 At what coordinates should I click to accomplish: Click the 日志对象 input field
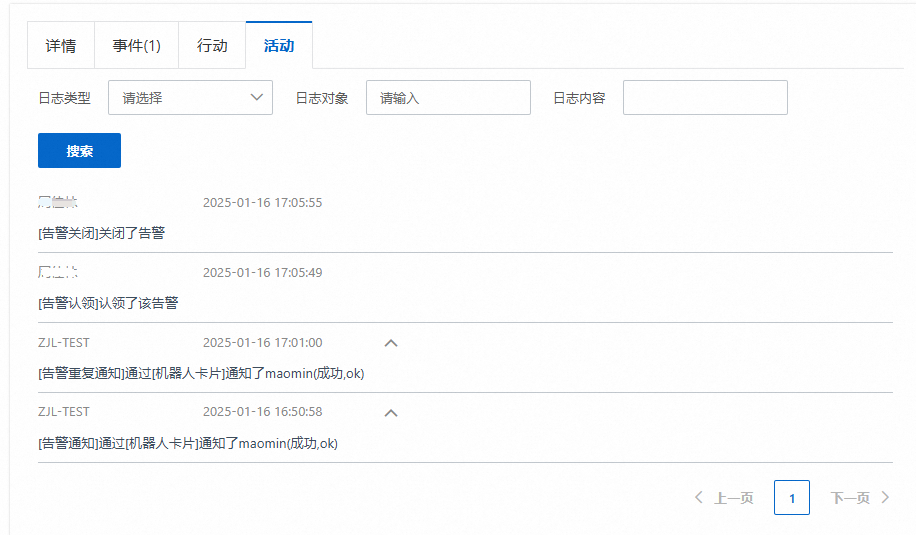[x=448, y=98]
